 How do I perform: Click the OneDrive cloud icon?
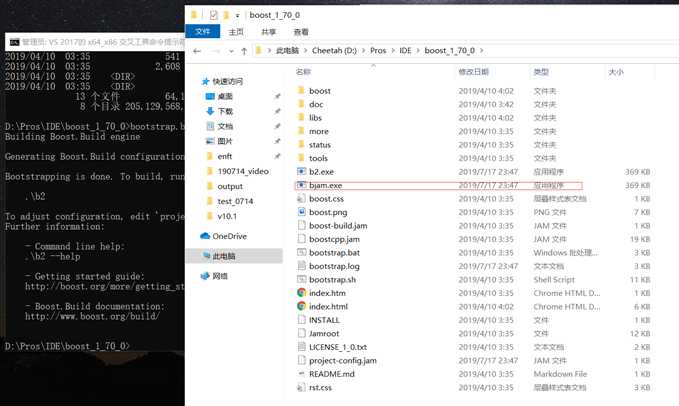205,236
